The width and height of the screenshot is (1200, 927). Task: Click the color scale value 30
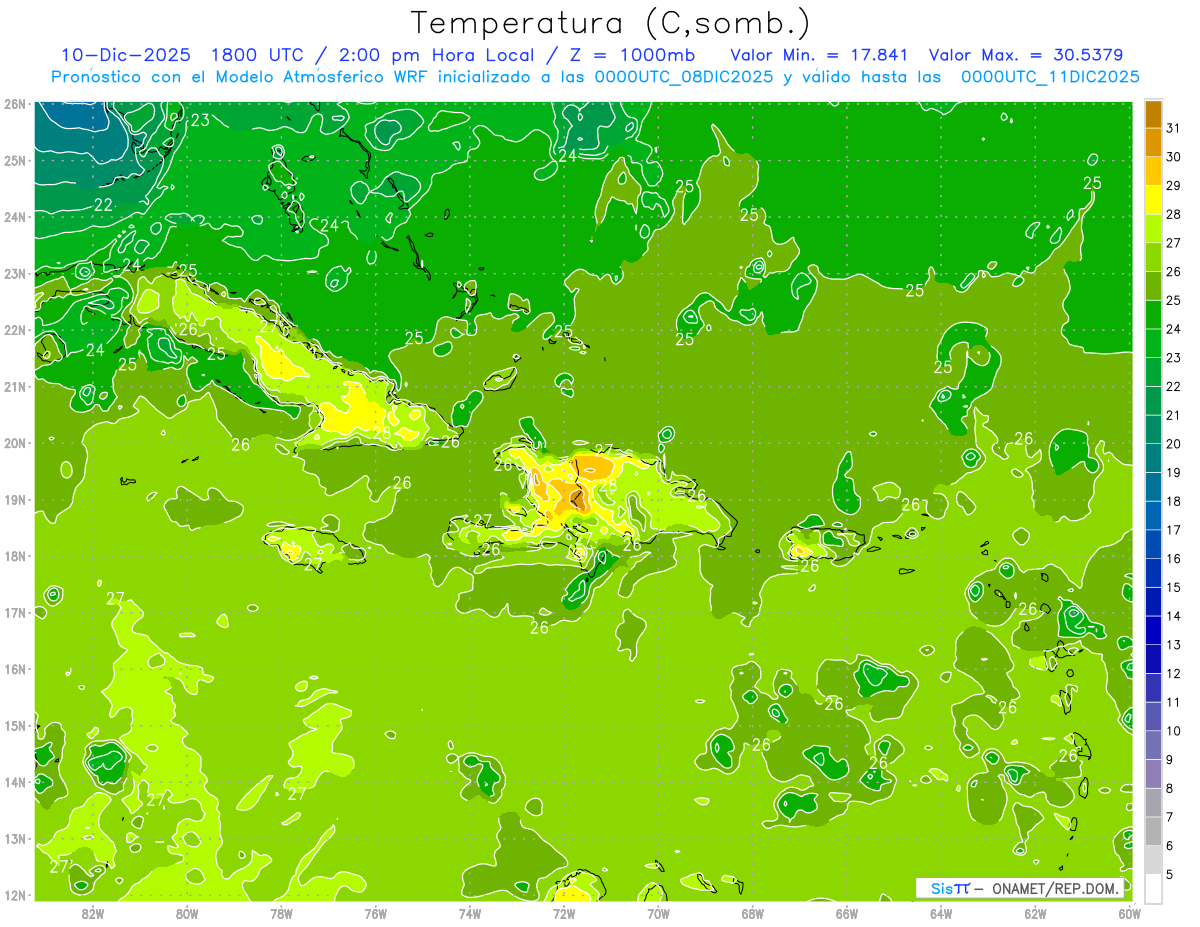coord(1174,156)
